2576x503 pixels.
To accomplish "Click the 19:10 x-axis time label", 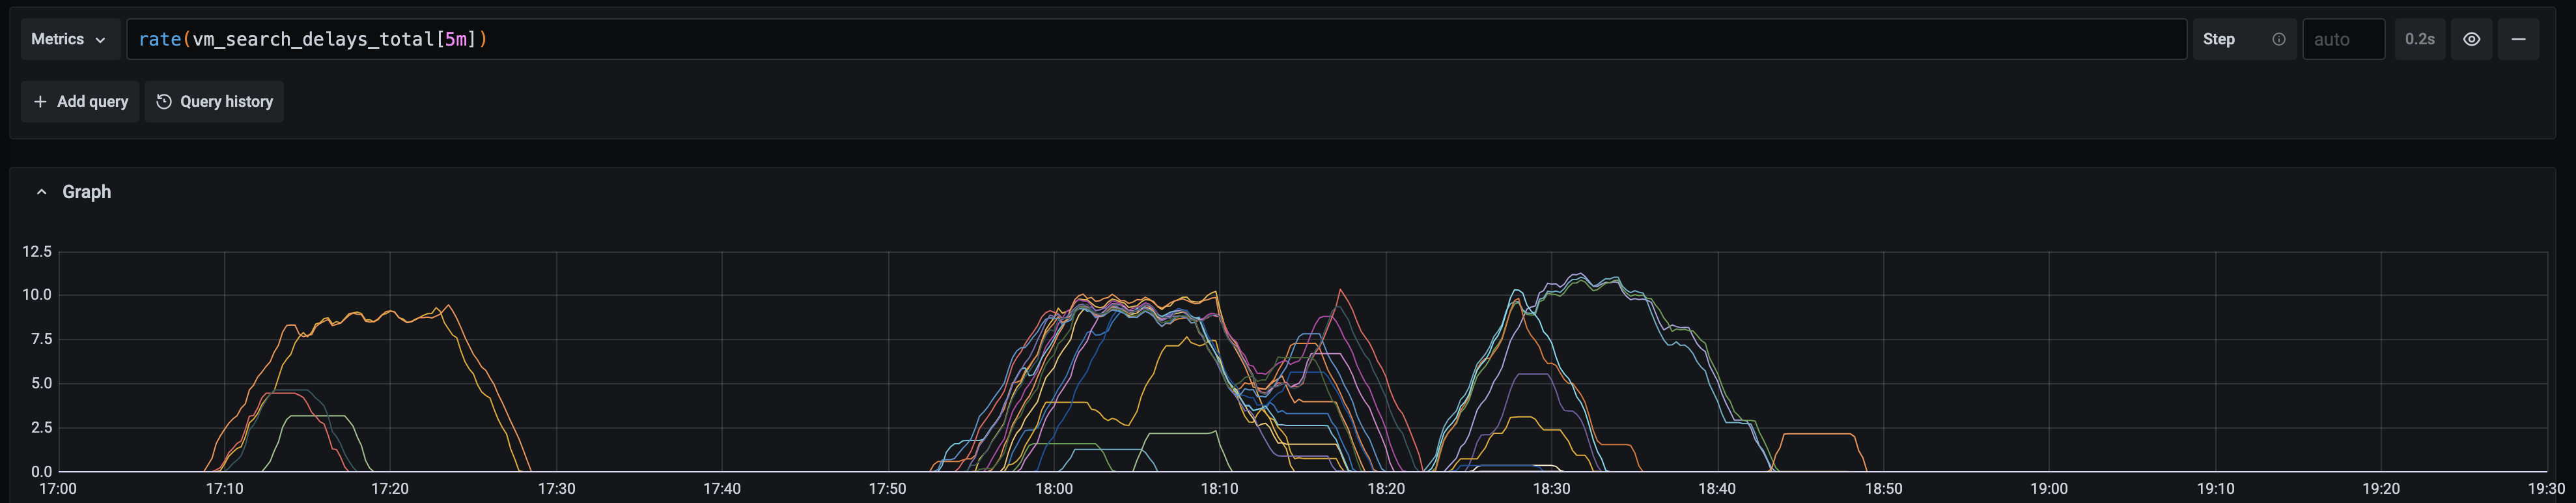I will [2215, 489].
